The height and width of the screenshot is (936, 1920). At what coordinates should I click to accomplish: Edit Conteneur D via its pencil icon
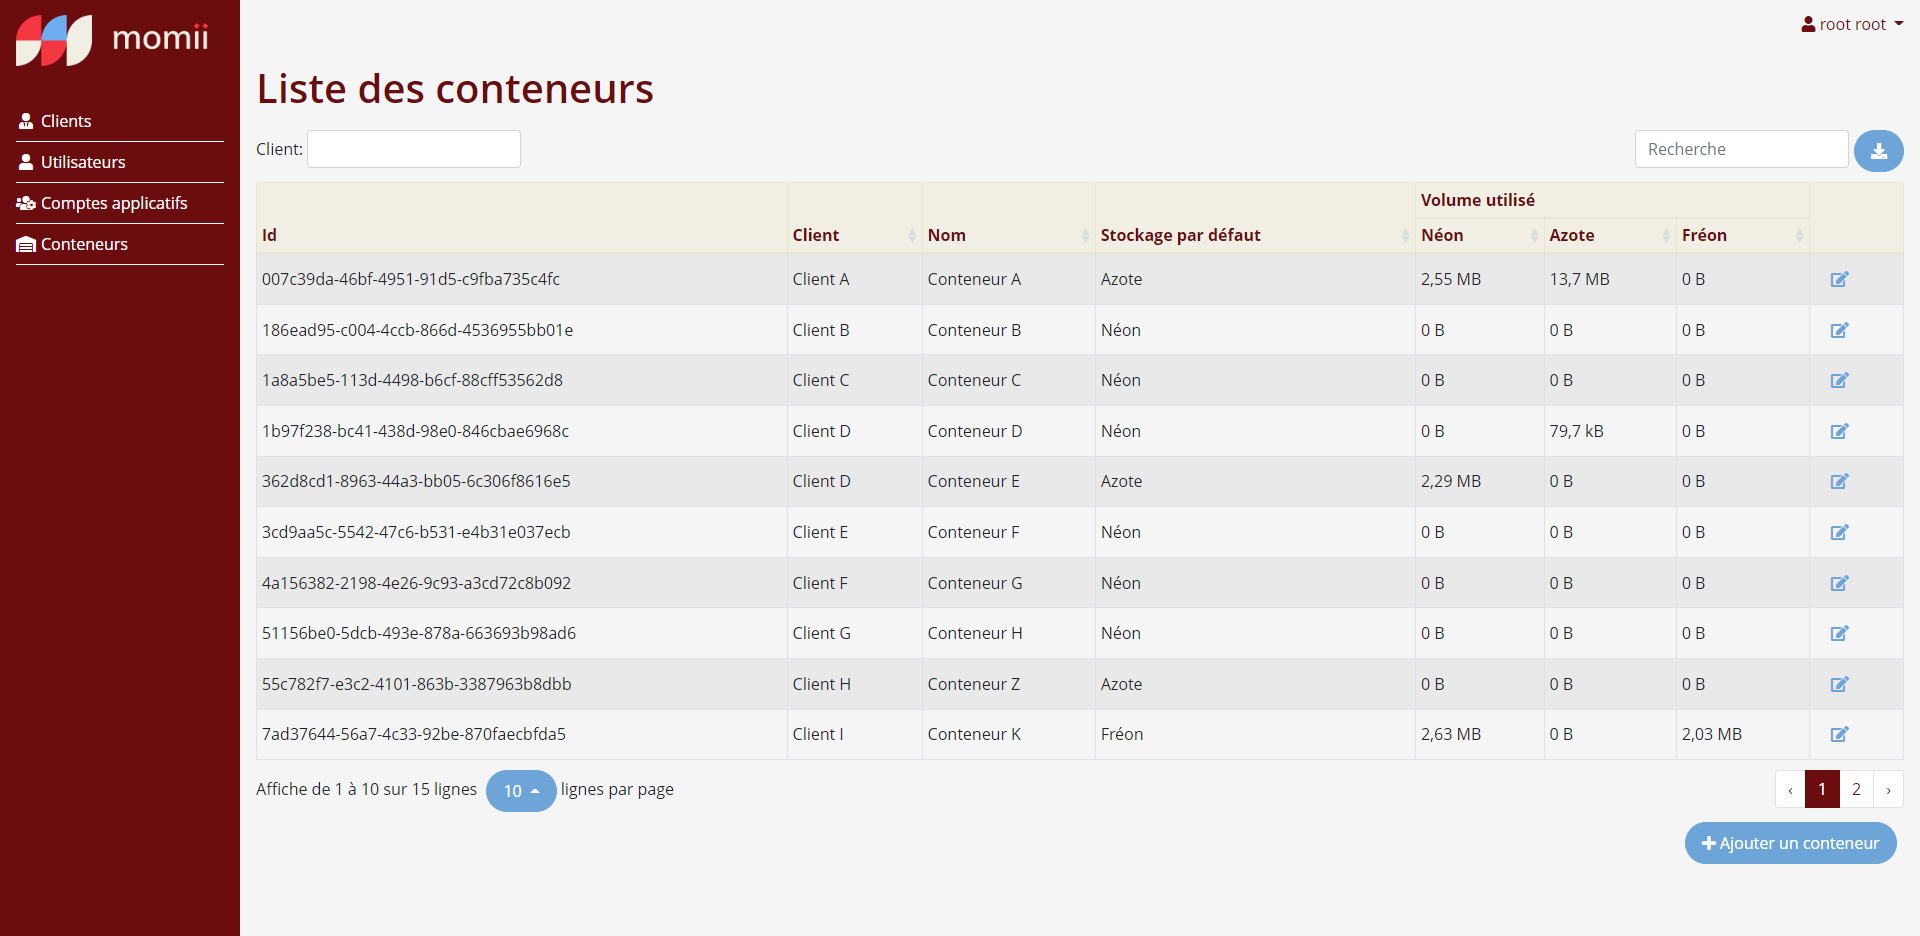coord(1839,431)
